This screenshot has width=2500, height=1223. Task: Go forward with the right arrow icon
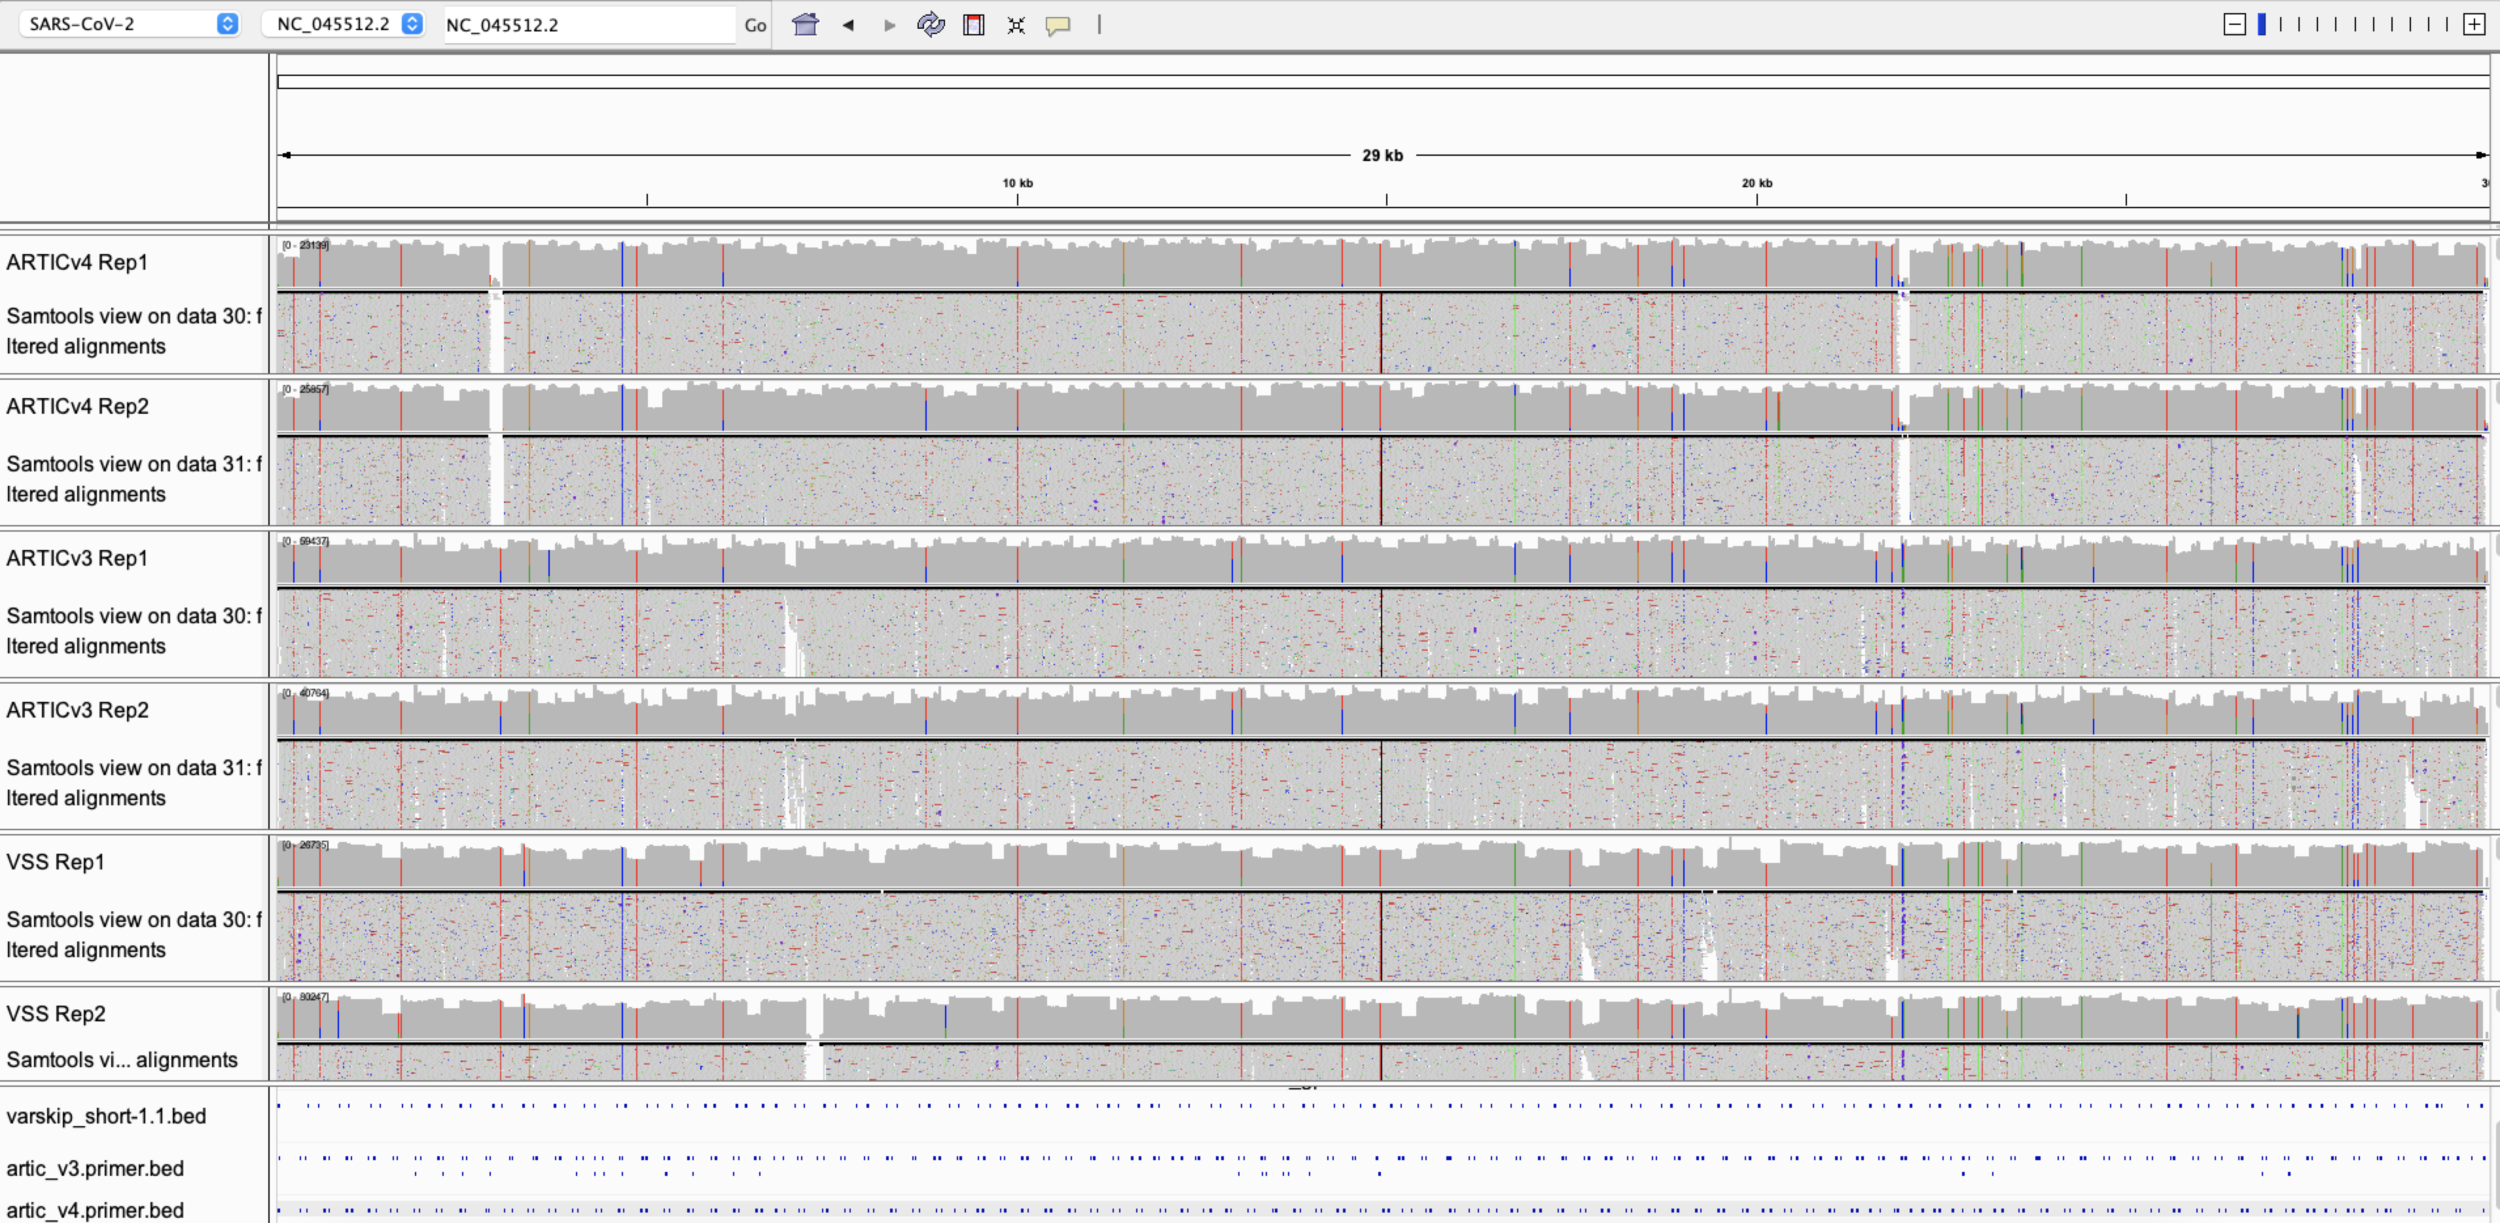[x=889, y=25]
